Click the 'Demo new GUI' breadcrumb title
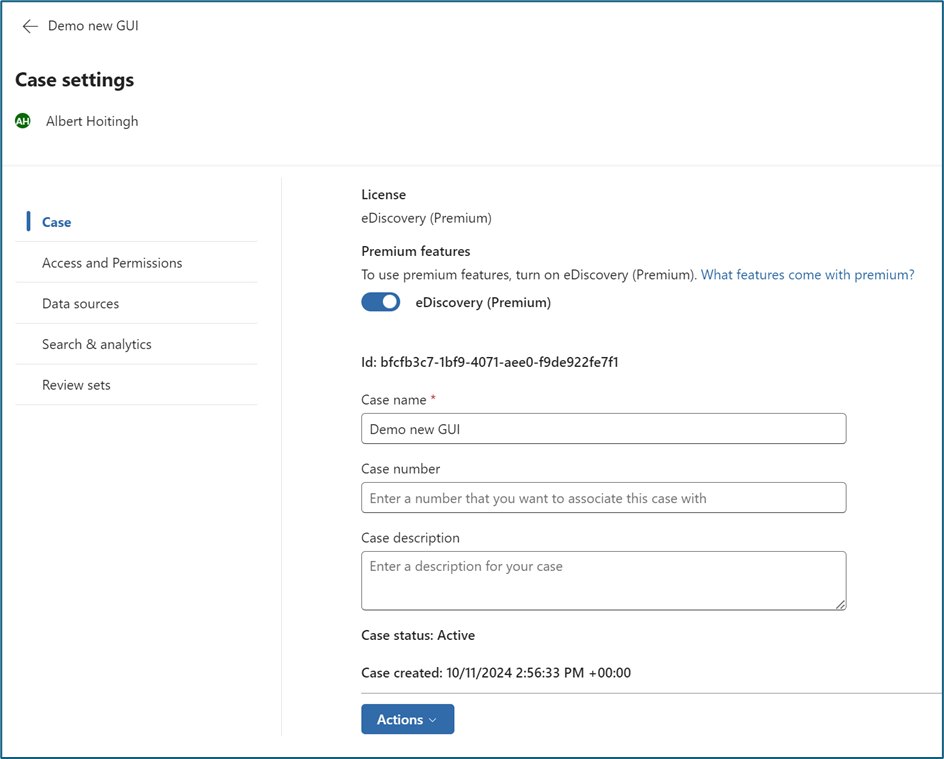The height and width of the screenshot is (759, 944). pyautogui.click(x=93, y=26)
